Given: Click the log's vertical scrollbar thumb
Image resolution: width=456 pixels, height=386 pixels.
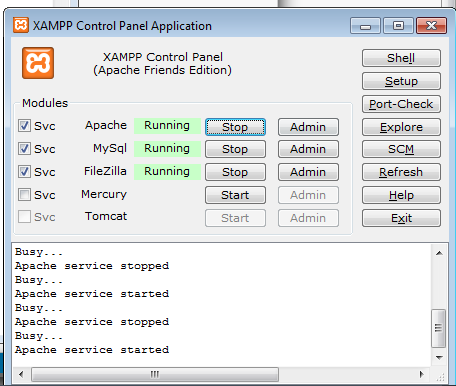Looking at the screenshot, I should click(439, 328).
